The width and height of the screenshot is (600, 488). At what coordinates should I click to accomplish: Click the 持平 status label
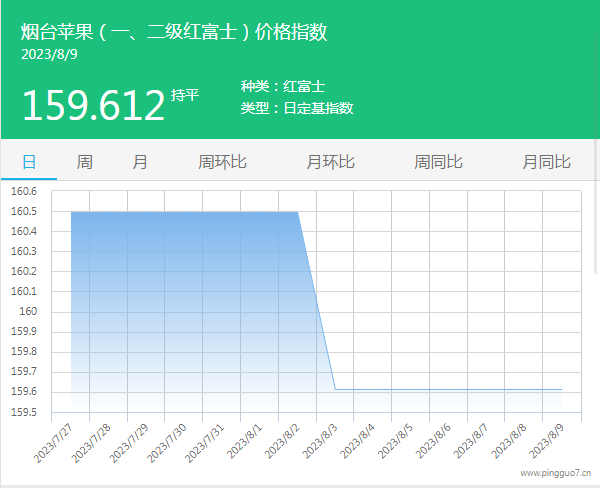click(x=185, y=96)
